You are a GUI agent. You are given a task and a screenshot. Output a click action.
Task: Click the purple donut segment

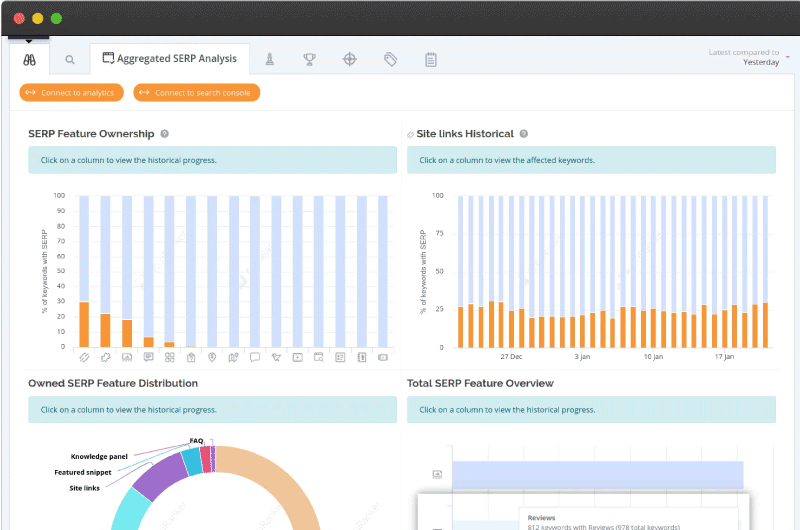pos(161,476)
